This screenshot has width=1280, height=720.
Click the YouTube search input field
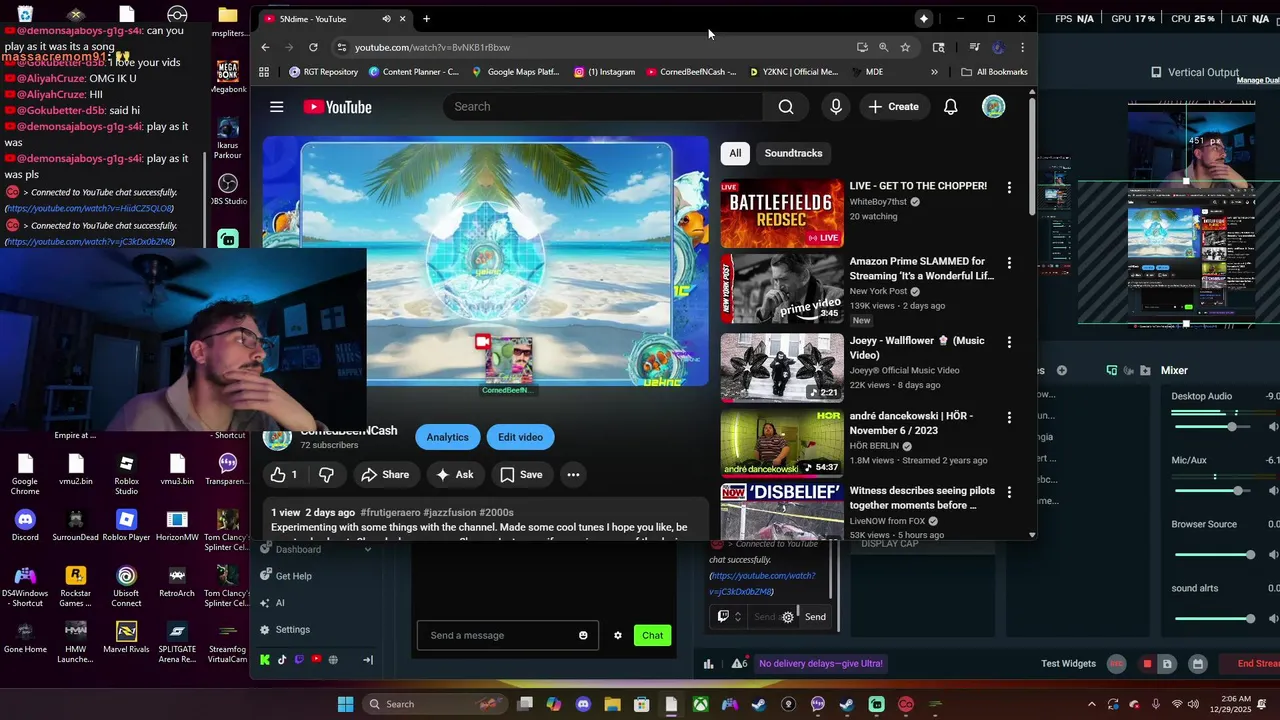pyautogui.click(x=603, y=107)
